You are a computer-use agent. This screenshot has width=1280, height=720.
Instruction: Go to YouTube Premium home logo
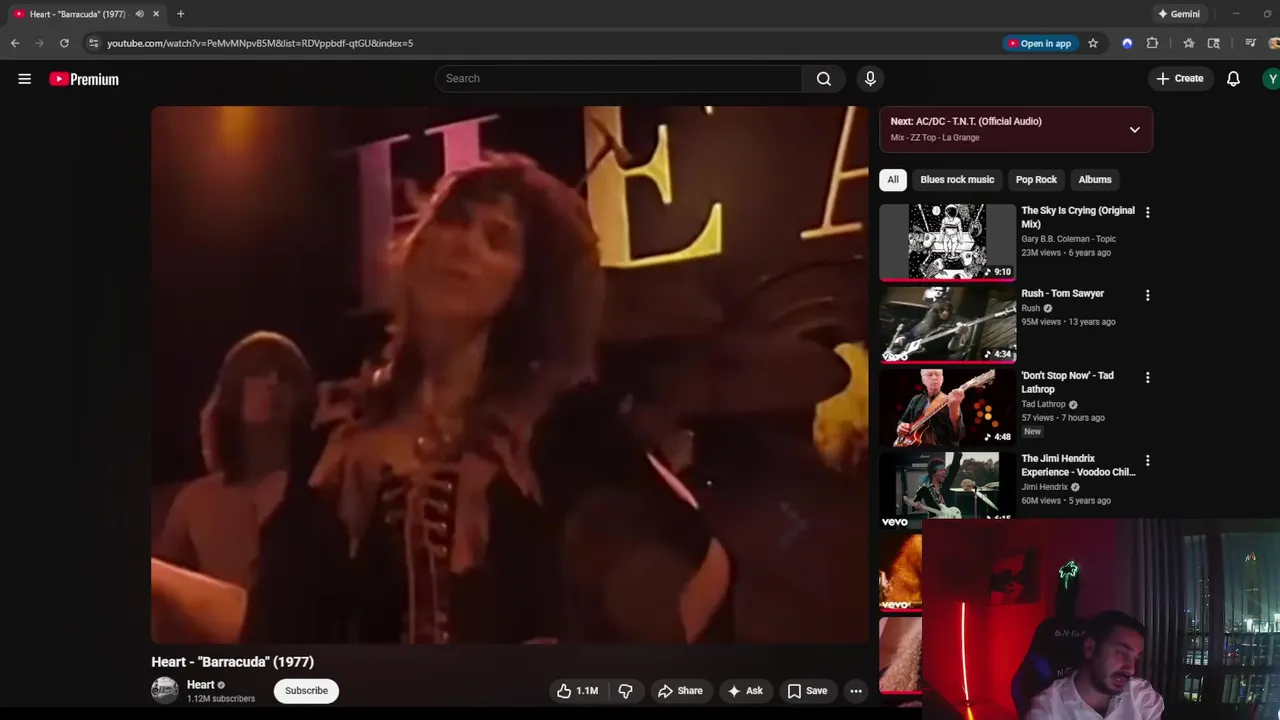[x=84, y=79]
